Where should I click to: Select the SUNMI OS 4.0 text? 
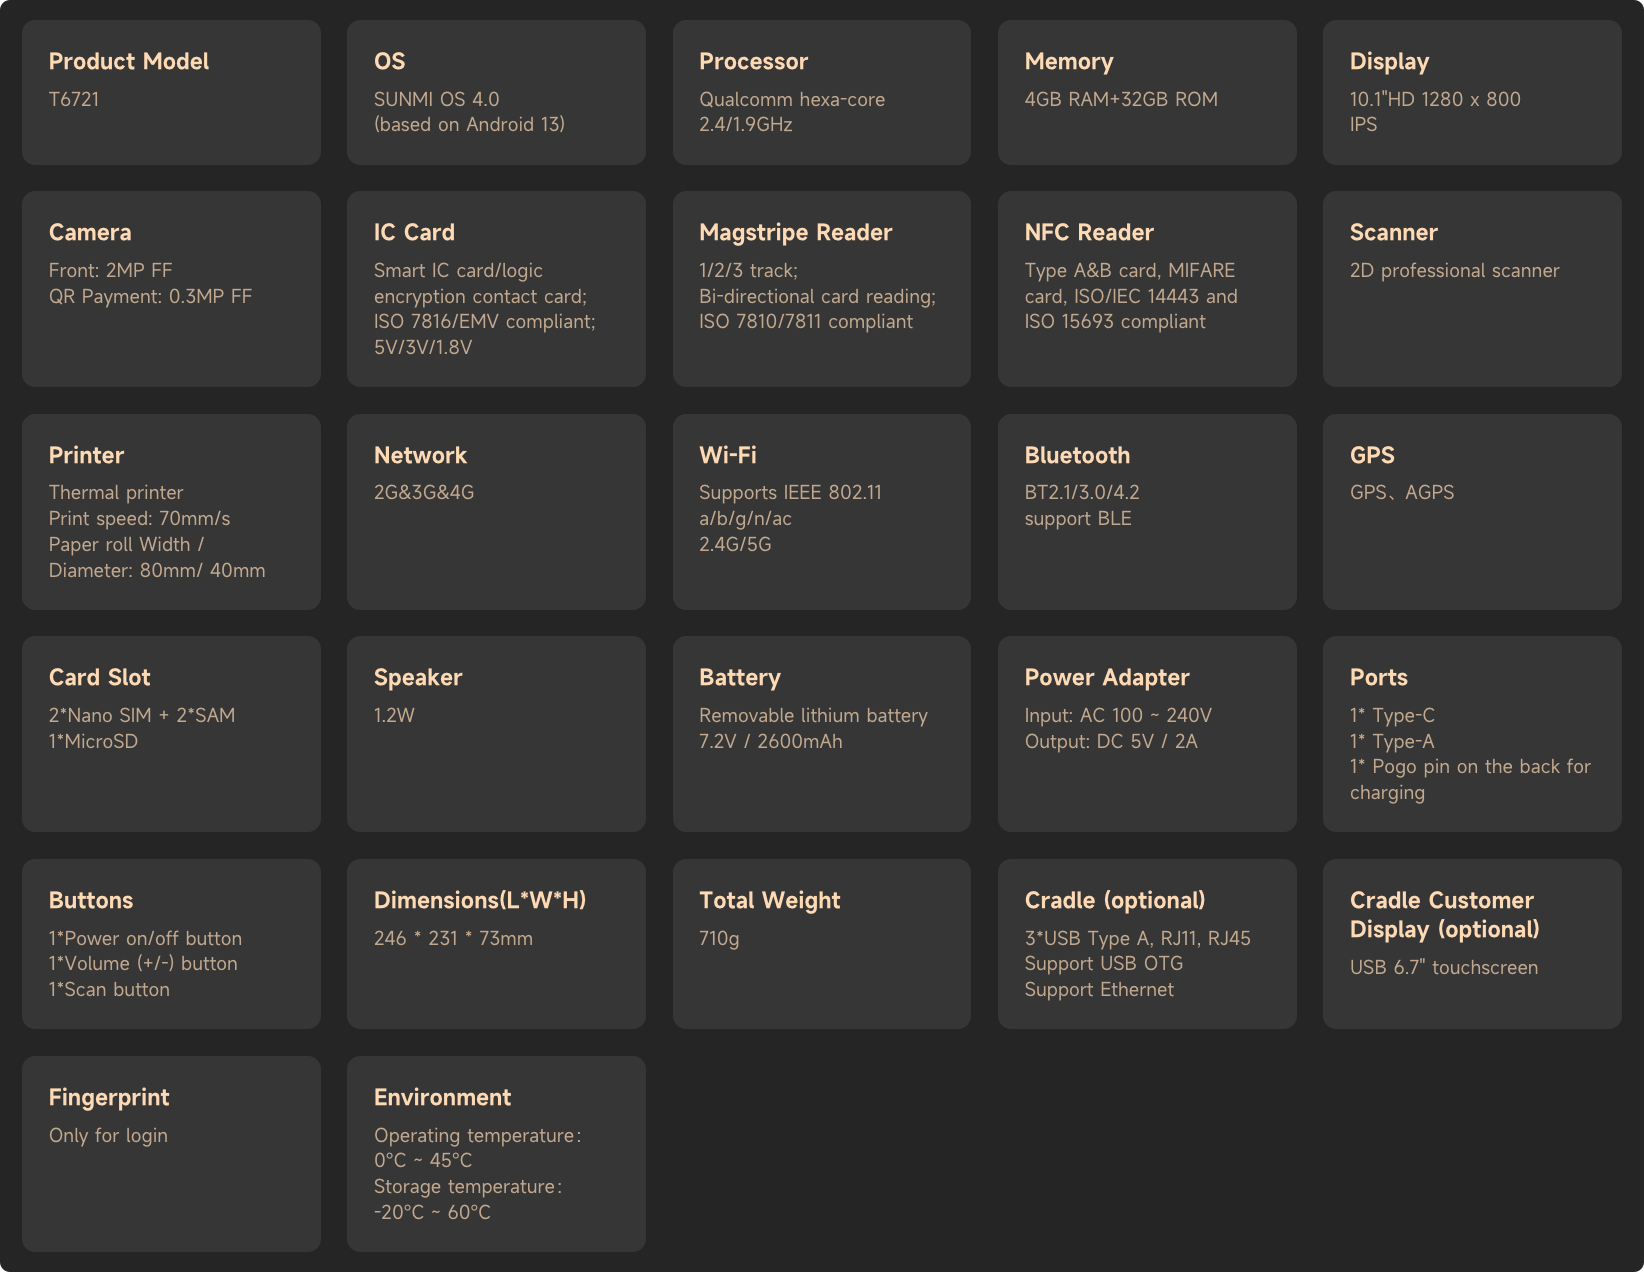436,99
